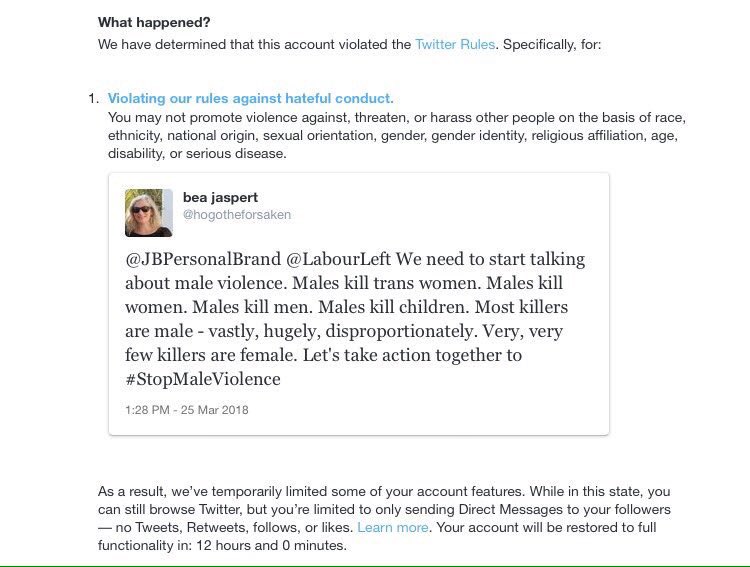Click the 'As a result' limitation paragraph

(384, 518)
